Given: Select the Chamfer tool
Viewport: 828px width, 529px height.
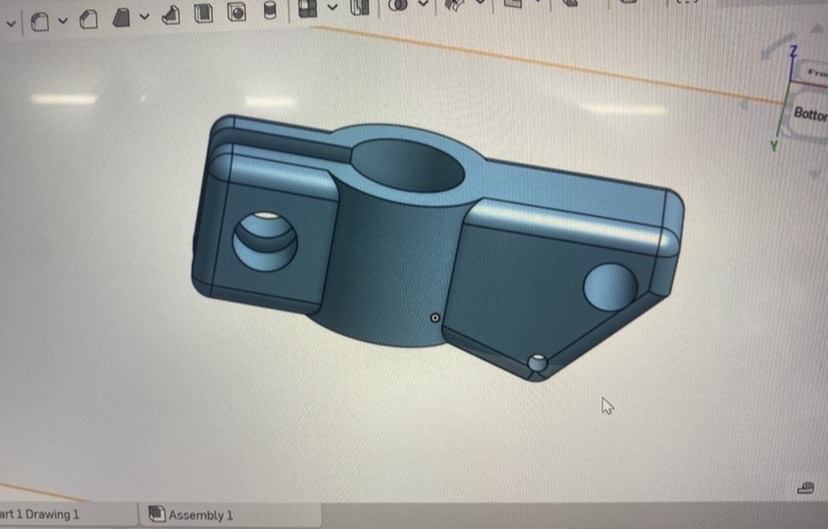Looking at the screenshot, I should (x=87, y=17).
